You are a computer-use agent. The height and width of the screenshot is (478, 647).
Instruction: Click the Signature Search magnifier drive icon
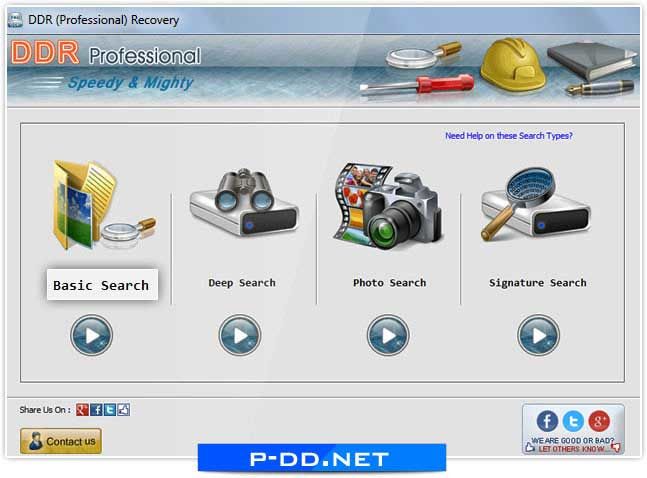point(535,204)
